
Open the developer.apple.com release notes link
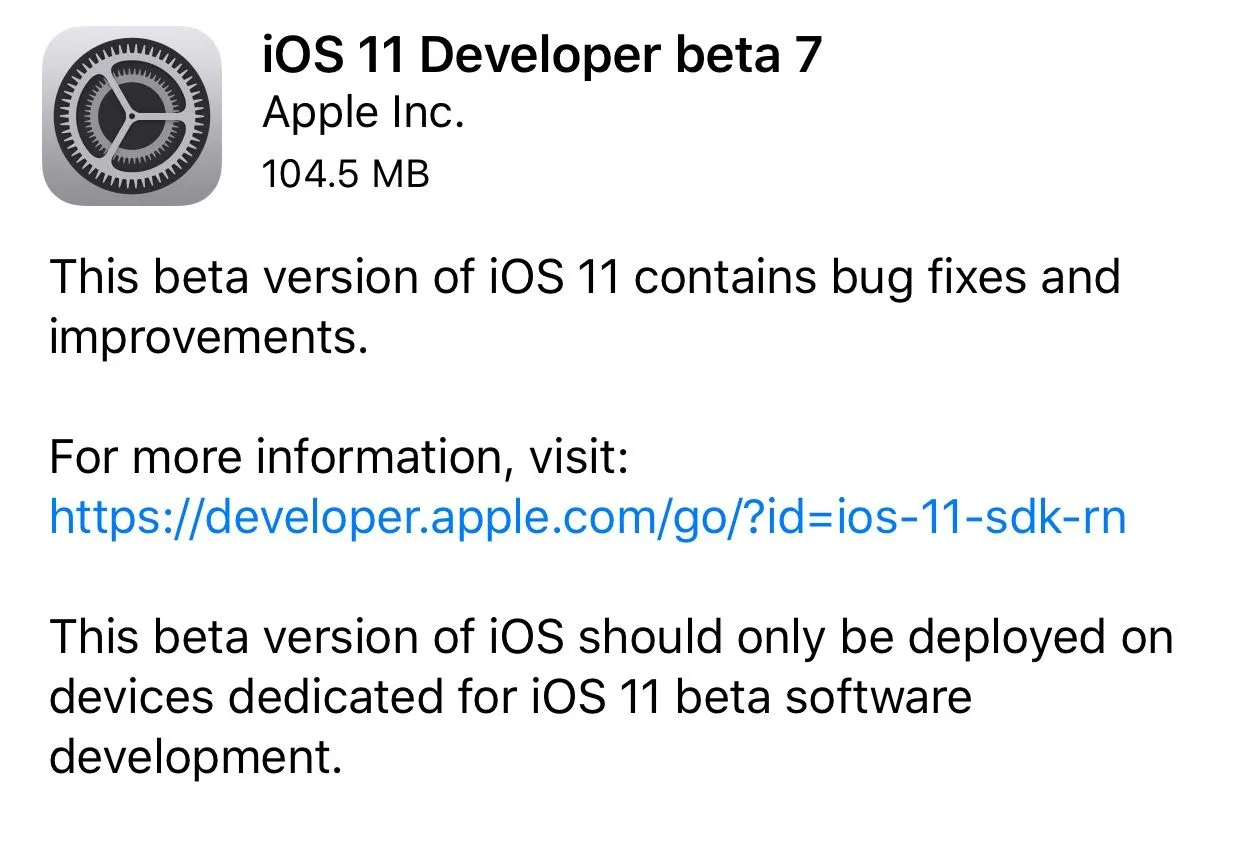click(587, 517)
